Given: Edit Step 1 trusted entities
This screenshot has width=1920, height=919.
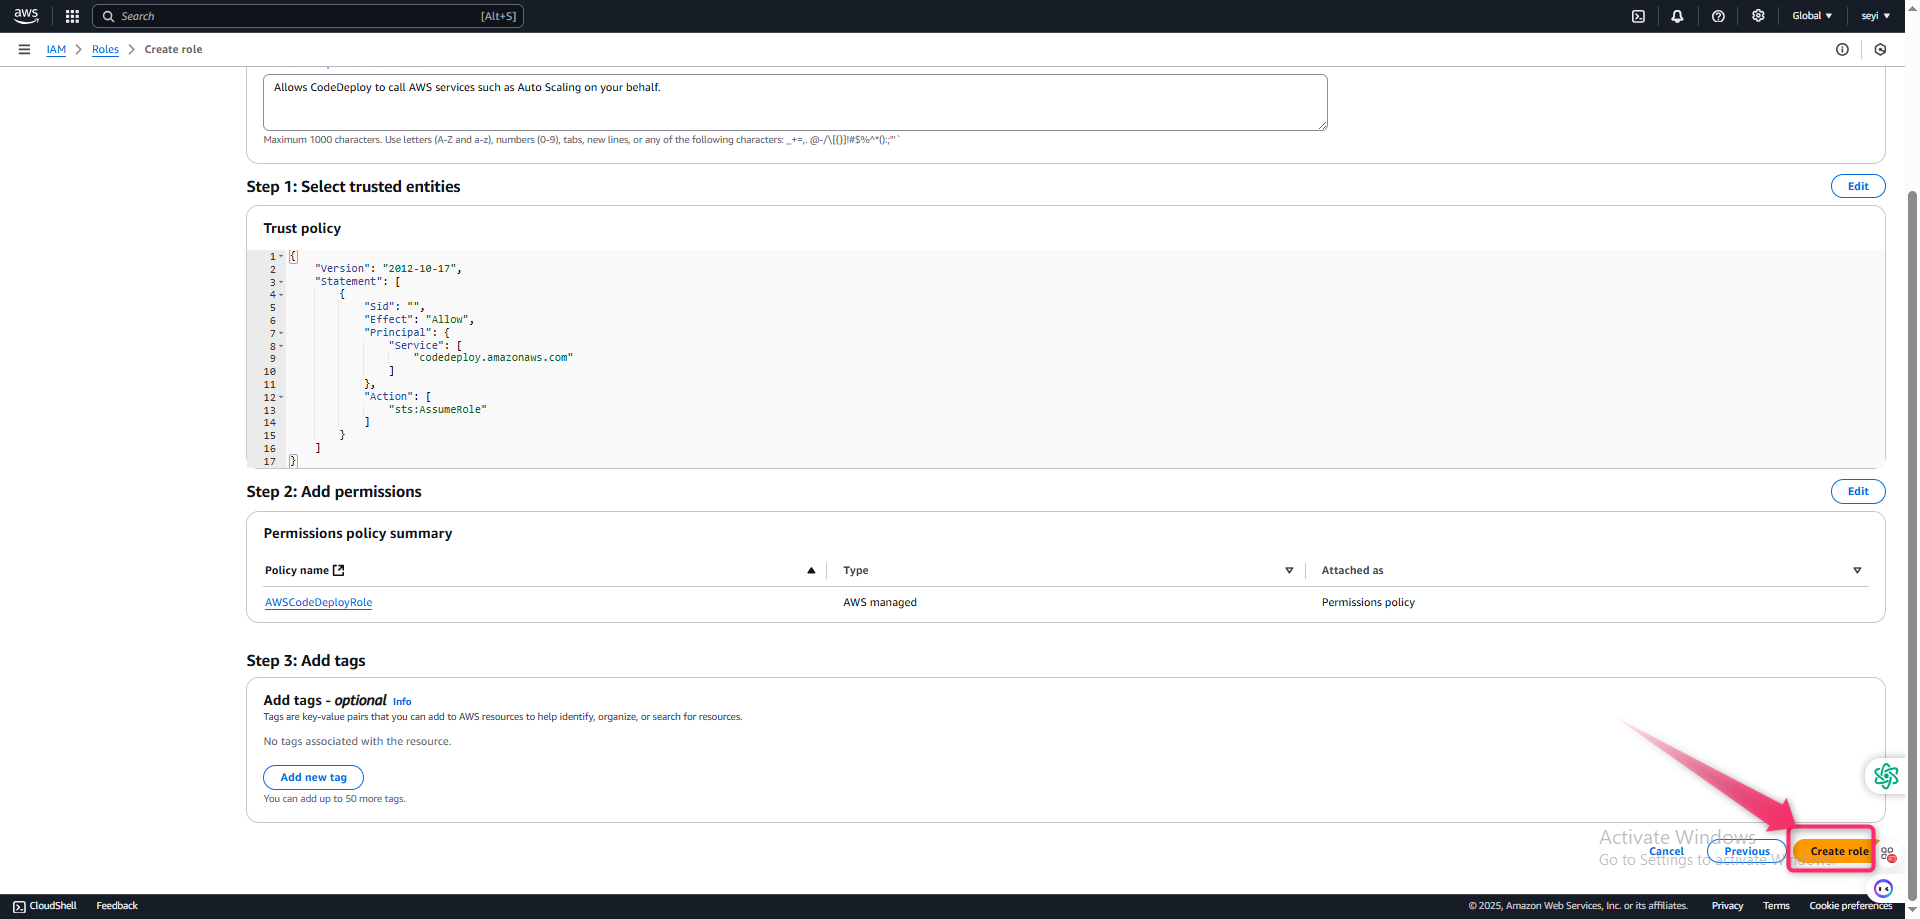Looking at the screenshot, I should [1858, 186].
